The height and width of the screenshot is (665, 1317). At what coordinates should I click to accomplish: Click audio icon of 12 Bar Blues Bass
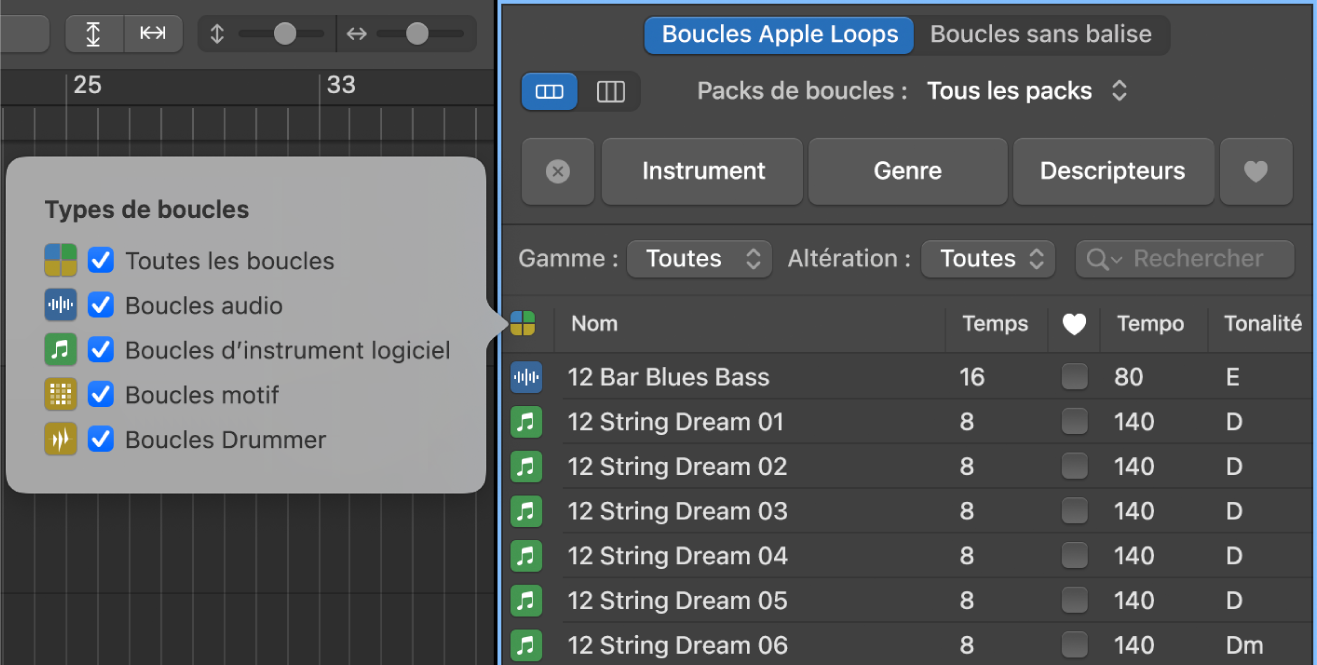point(526,377)
